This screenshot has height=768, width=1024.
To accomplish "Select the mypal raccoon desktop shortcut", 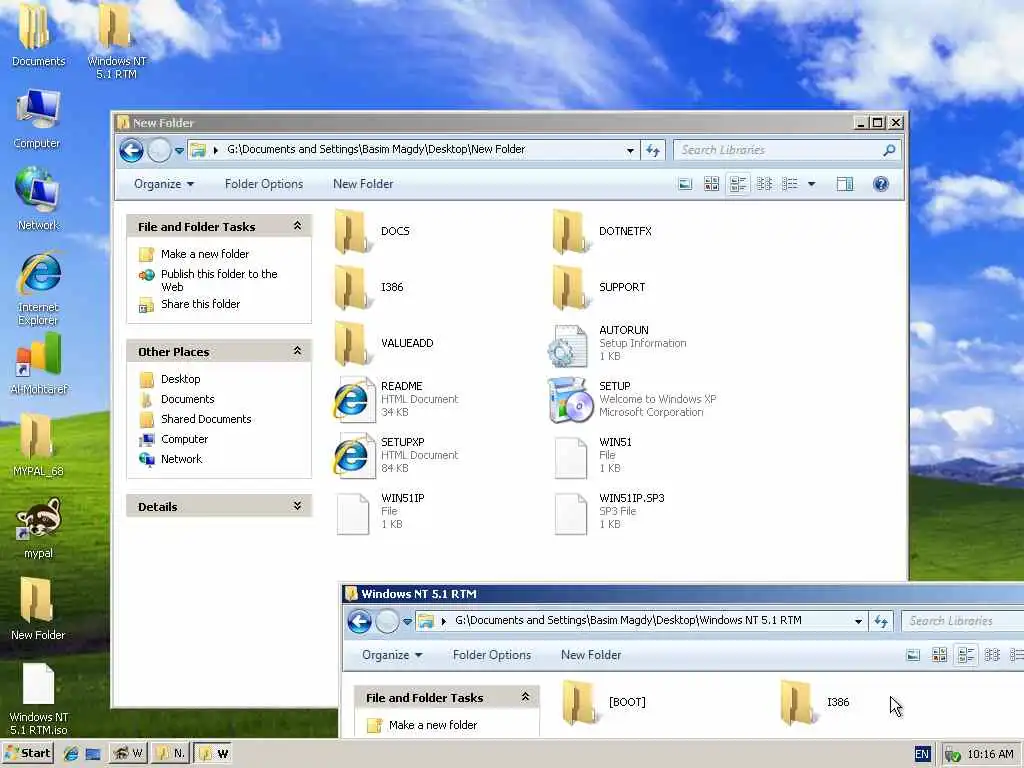I will click(x=38, y=528).
